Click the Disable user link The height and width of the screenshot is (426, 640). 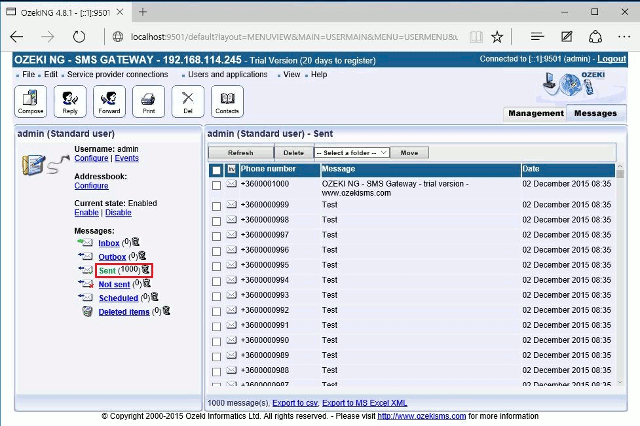pyautogui.click(x=118, y=212)
